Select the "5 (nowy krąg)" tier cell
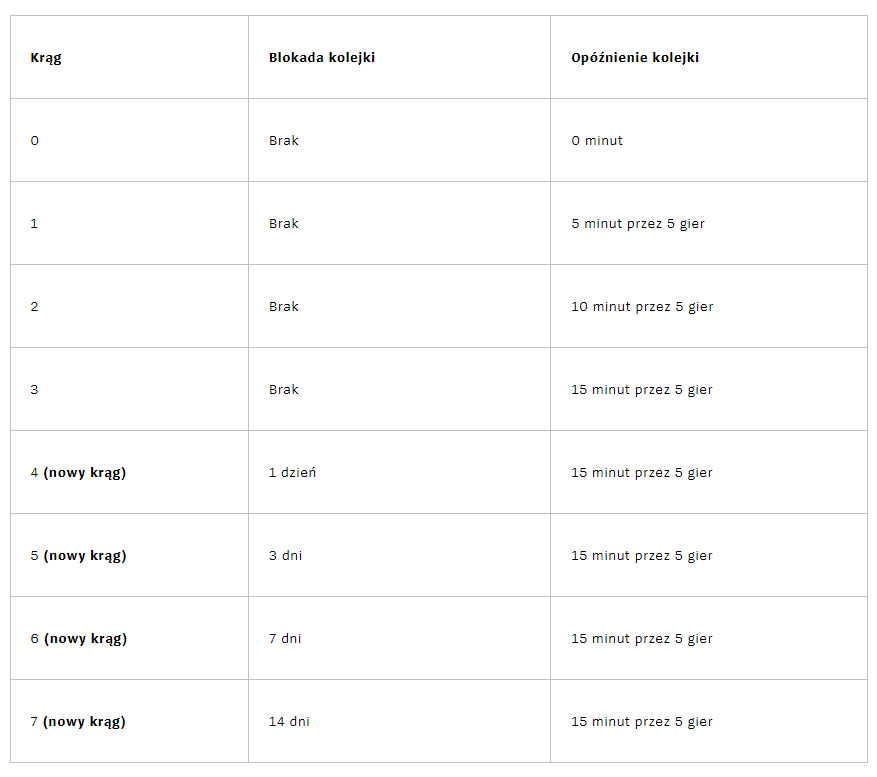 tap(78, 556)
